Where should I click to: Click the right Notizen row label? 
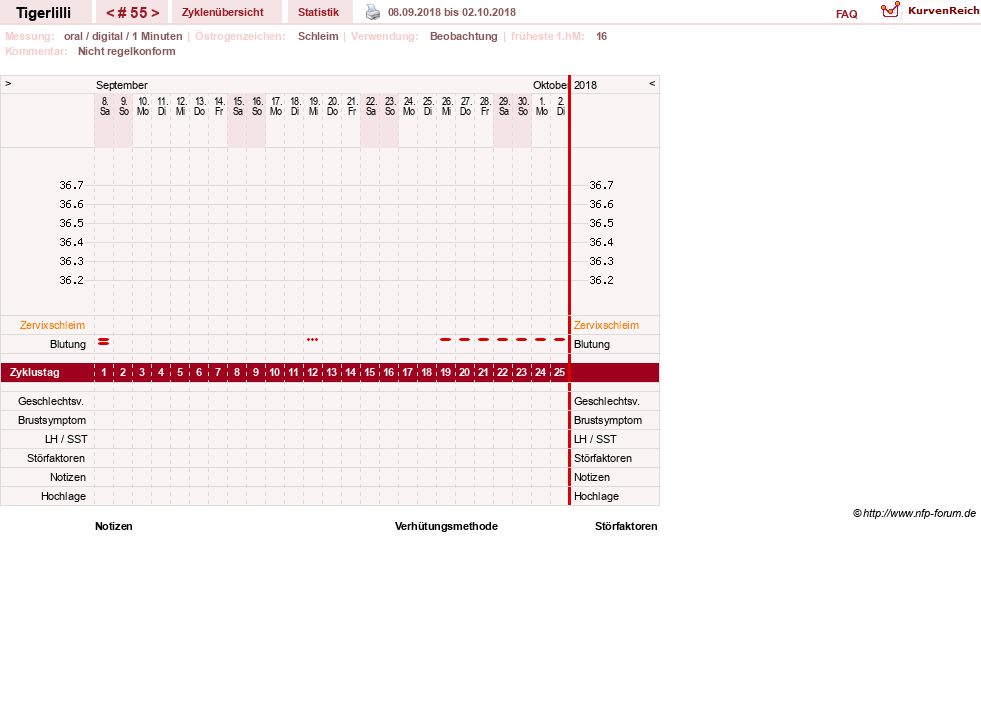pos(591,477)
